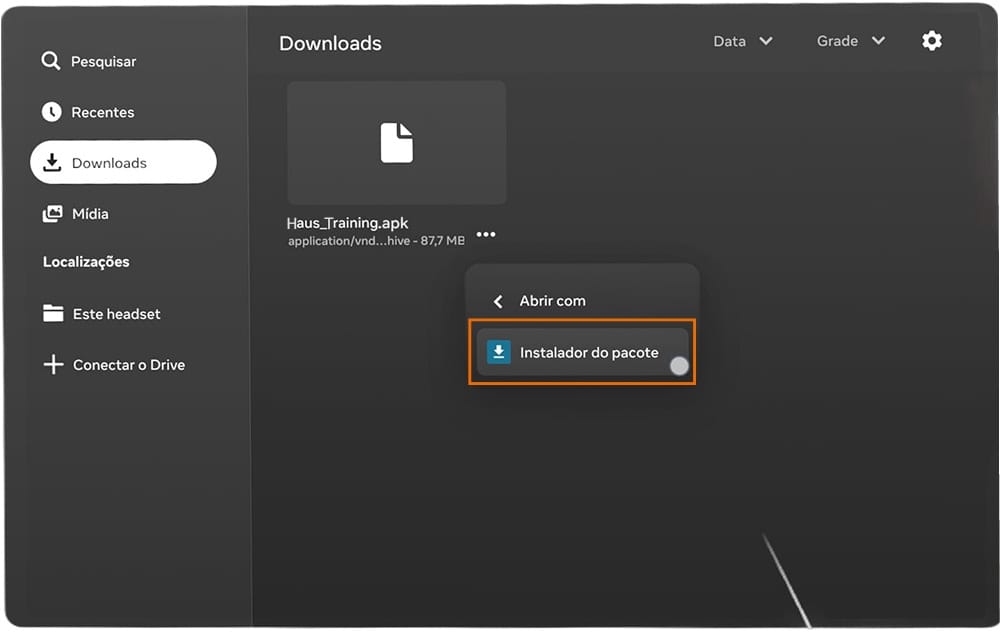Viewport: 1000px width, 634px height.
Task: Expand the Data sort dropdown
Action: tap(743, 41)
